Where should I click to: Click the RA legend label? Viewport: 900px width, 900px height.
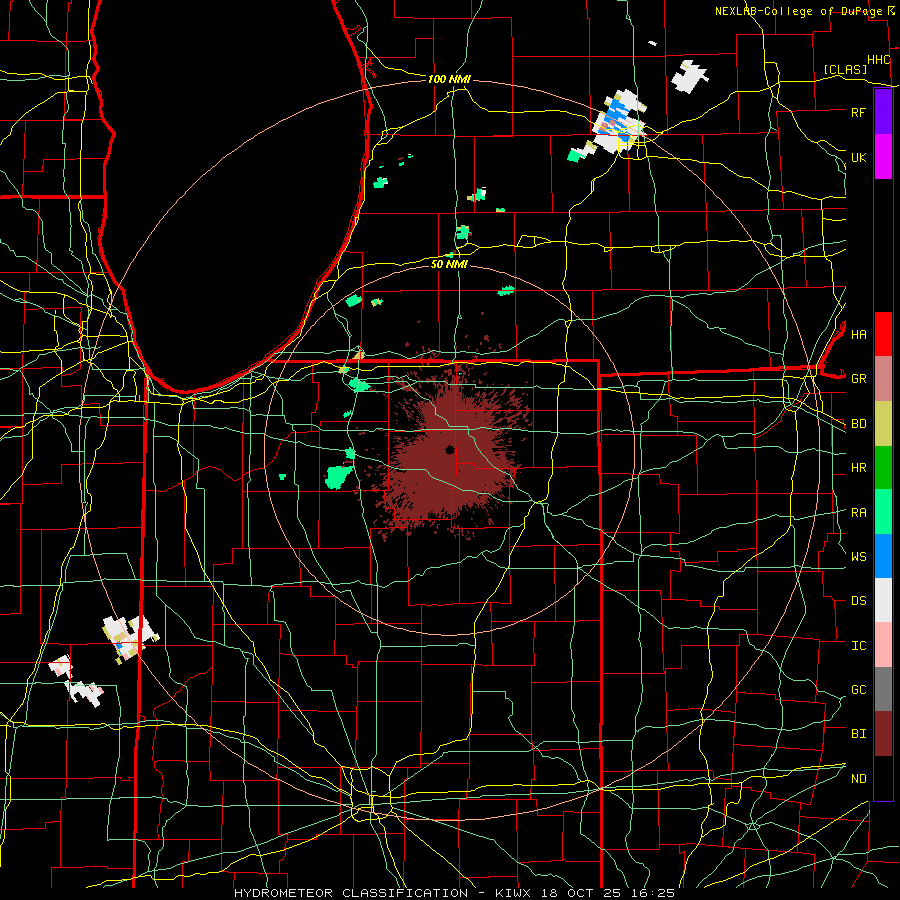tap(859, 513)
